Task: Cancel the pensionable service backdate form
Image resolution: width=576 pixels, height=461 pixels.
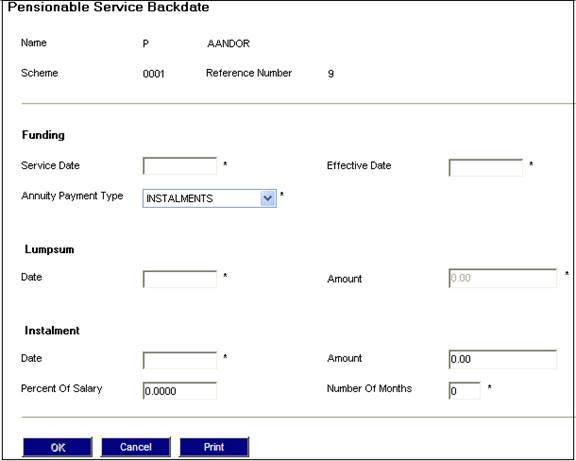Action: 136,447
